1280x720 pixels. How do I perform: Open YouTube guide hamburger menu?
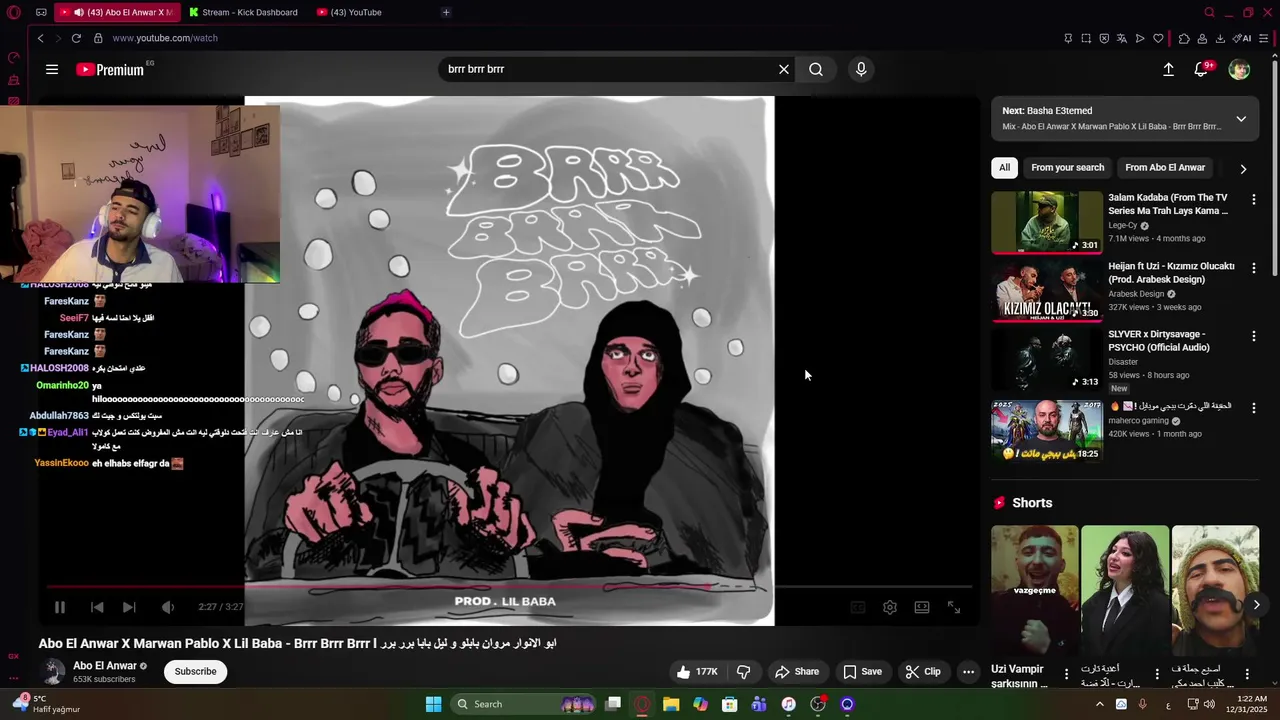(52, 69)
